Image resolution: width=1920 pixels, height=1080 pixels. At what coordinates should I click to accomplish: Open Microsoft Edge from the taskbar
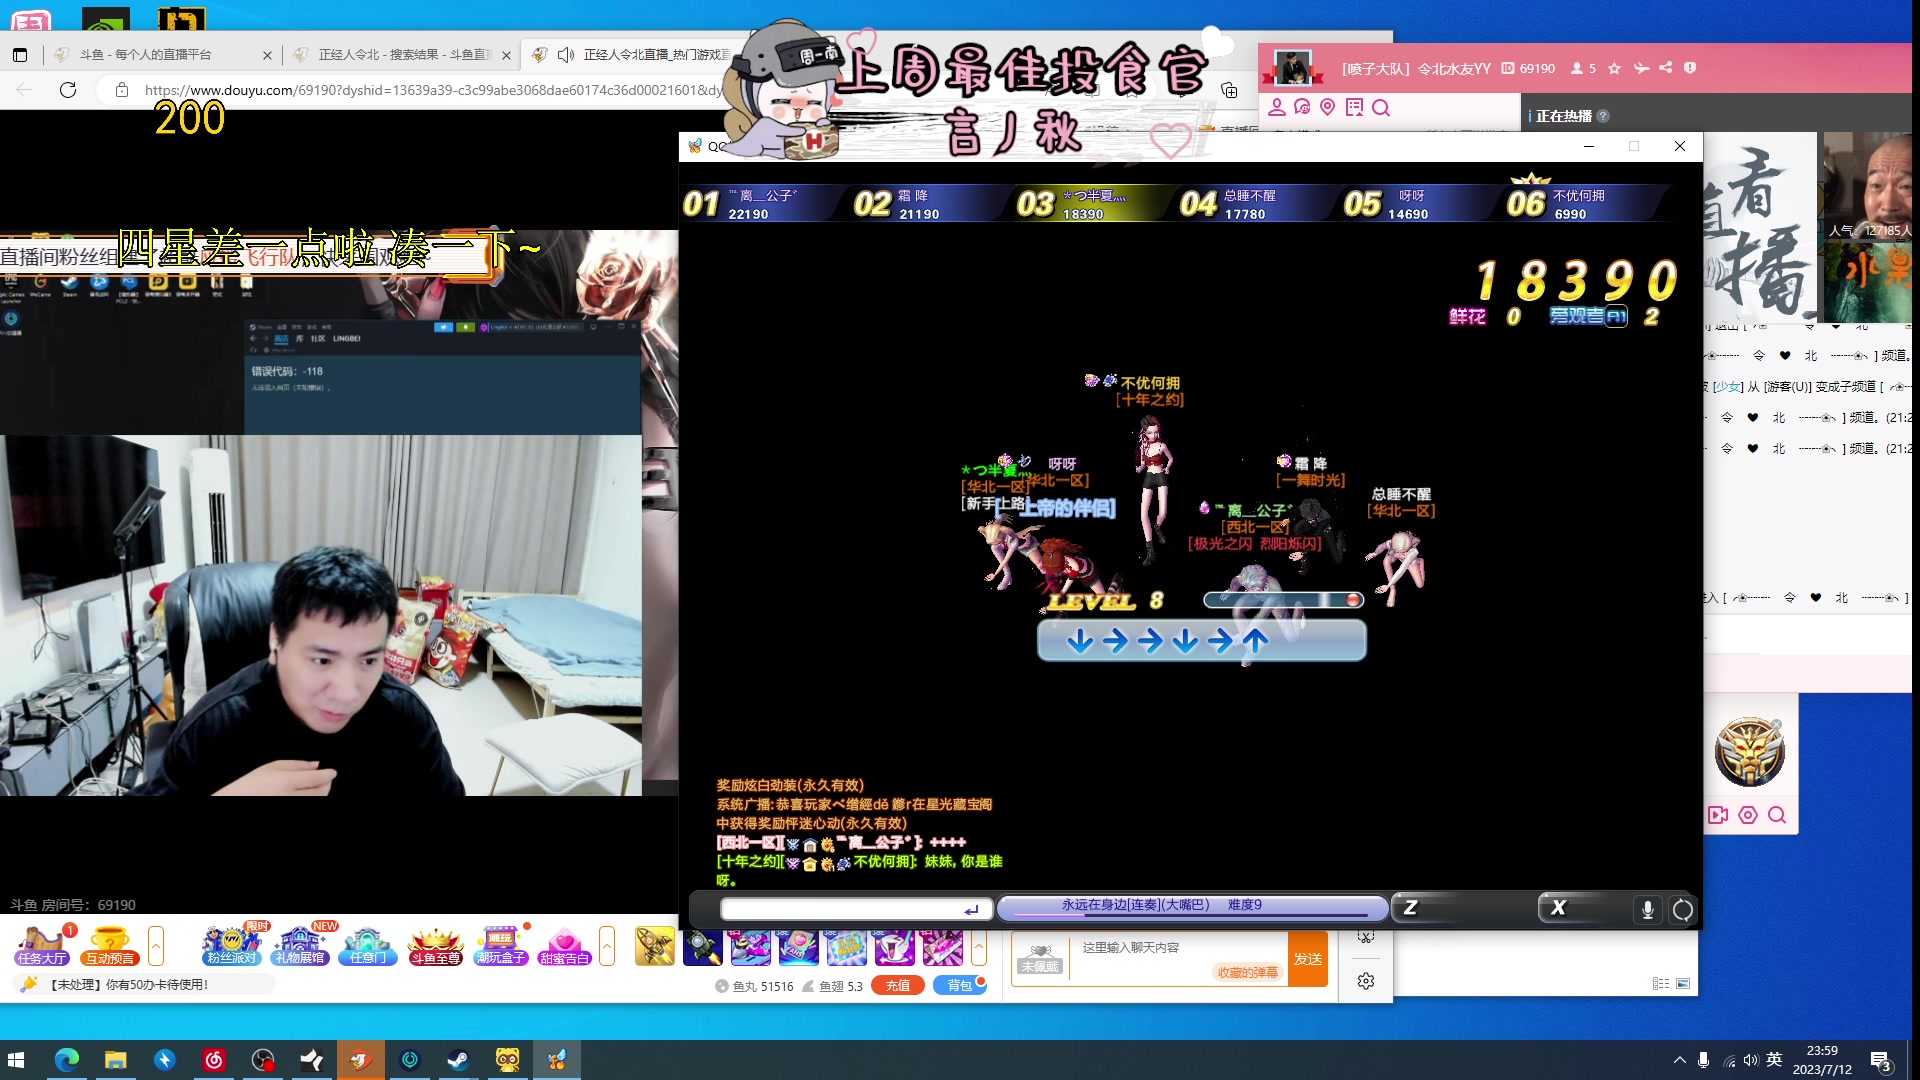pos(66,1060)
